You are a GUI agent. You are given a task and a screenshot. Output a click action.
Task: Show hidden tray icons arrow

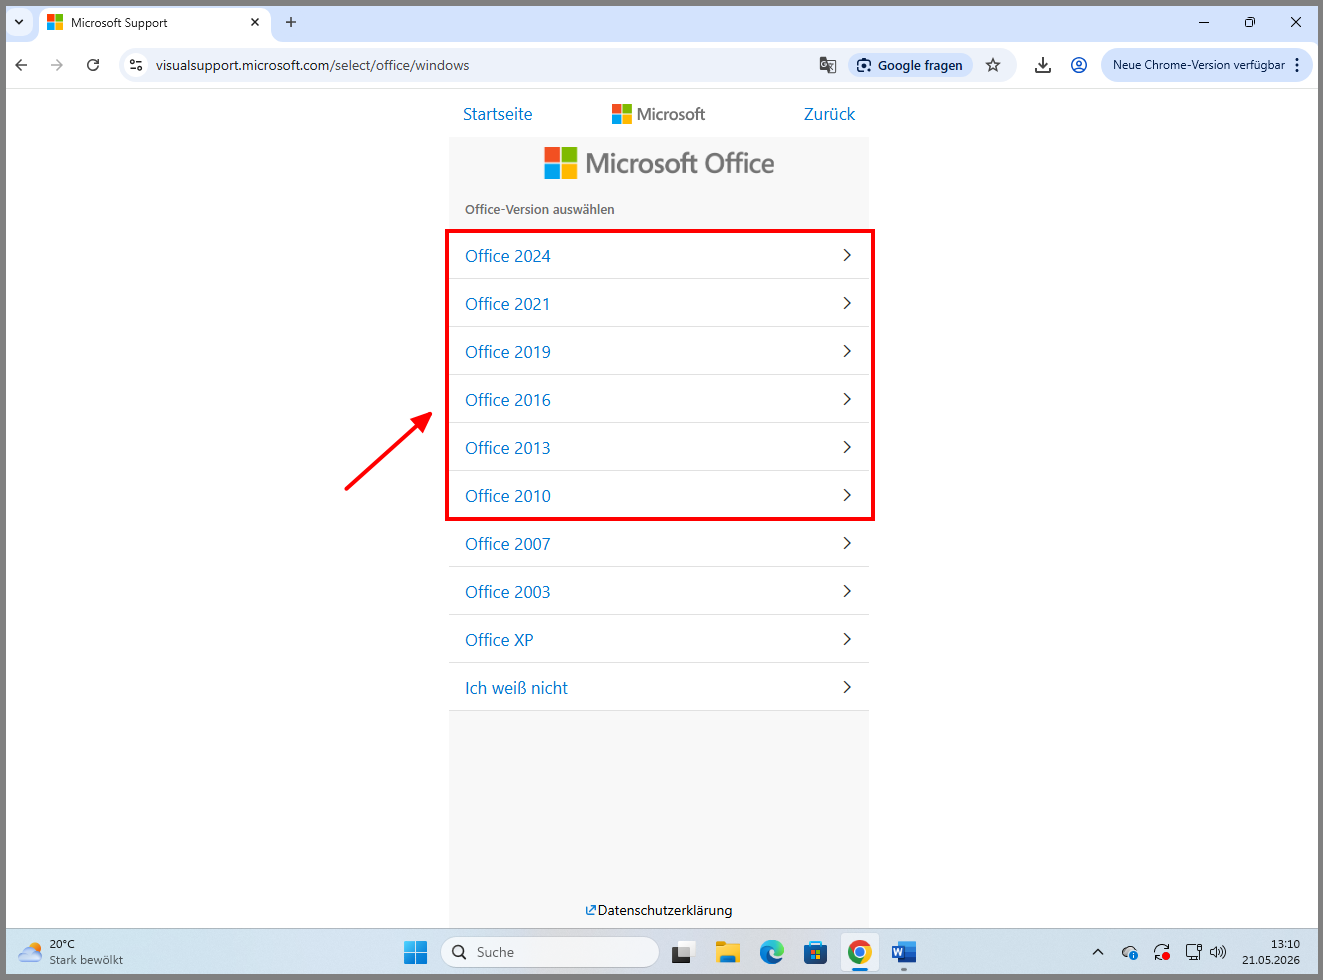point(1098,952)
